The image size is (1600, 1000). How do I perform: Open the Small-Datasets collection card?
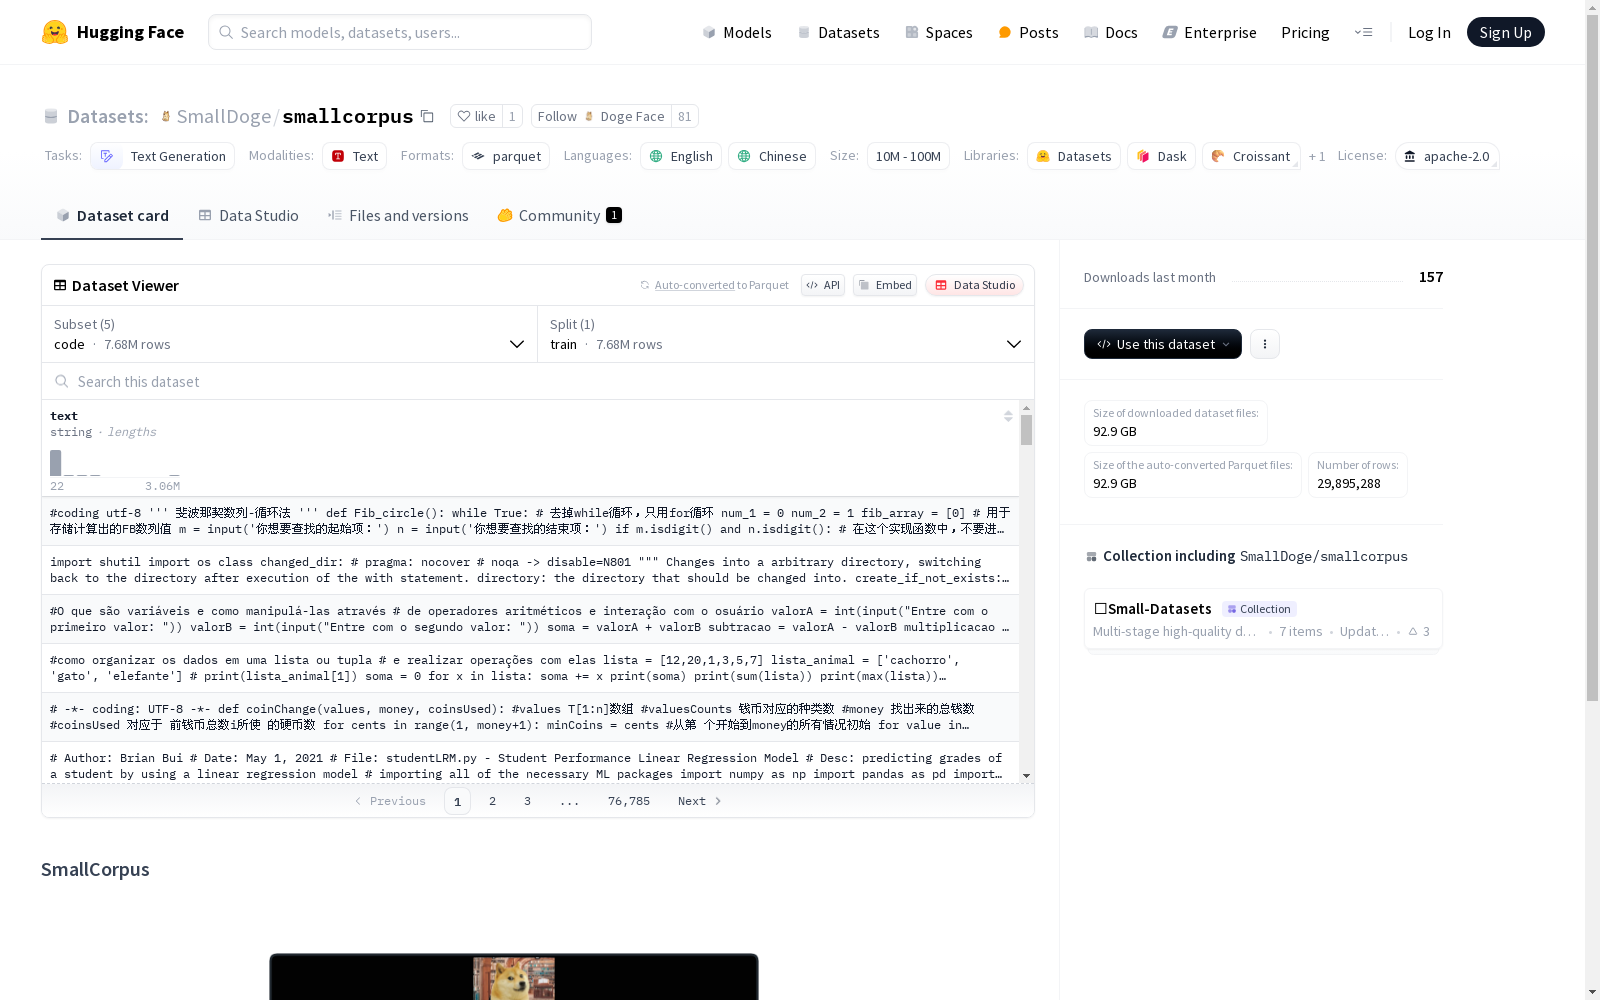(1263, 619)
